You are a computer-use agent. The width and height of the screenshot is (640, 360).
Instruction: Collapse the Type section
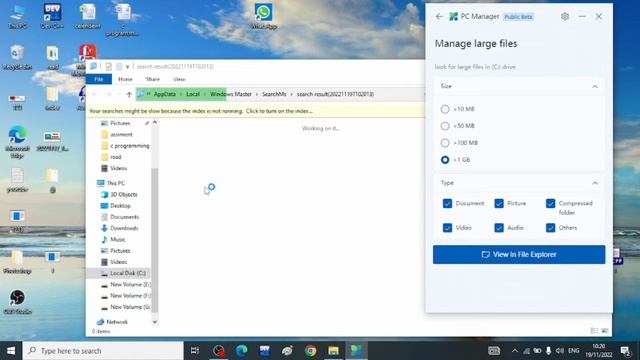pos(595,183)
